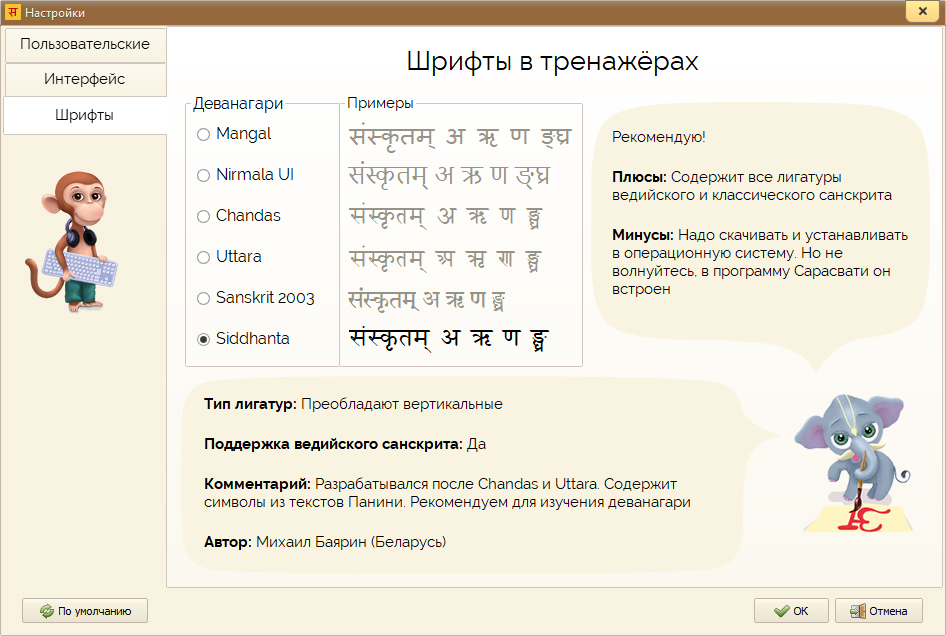Close the Настройки window
946x636 pixels.
921,11
